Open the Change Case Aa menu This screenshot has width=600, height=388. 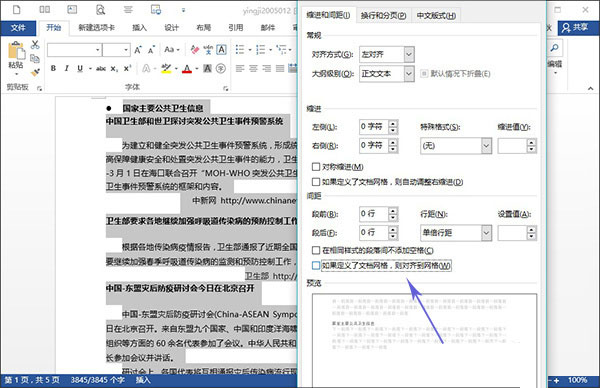click(171, 50)
